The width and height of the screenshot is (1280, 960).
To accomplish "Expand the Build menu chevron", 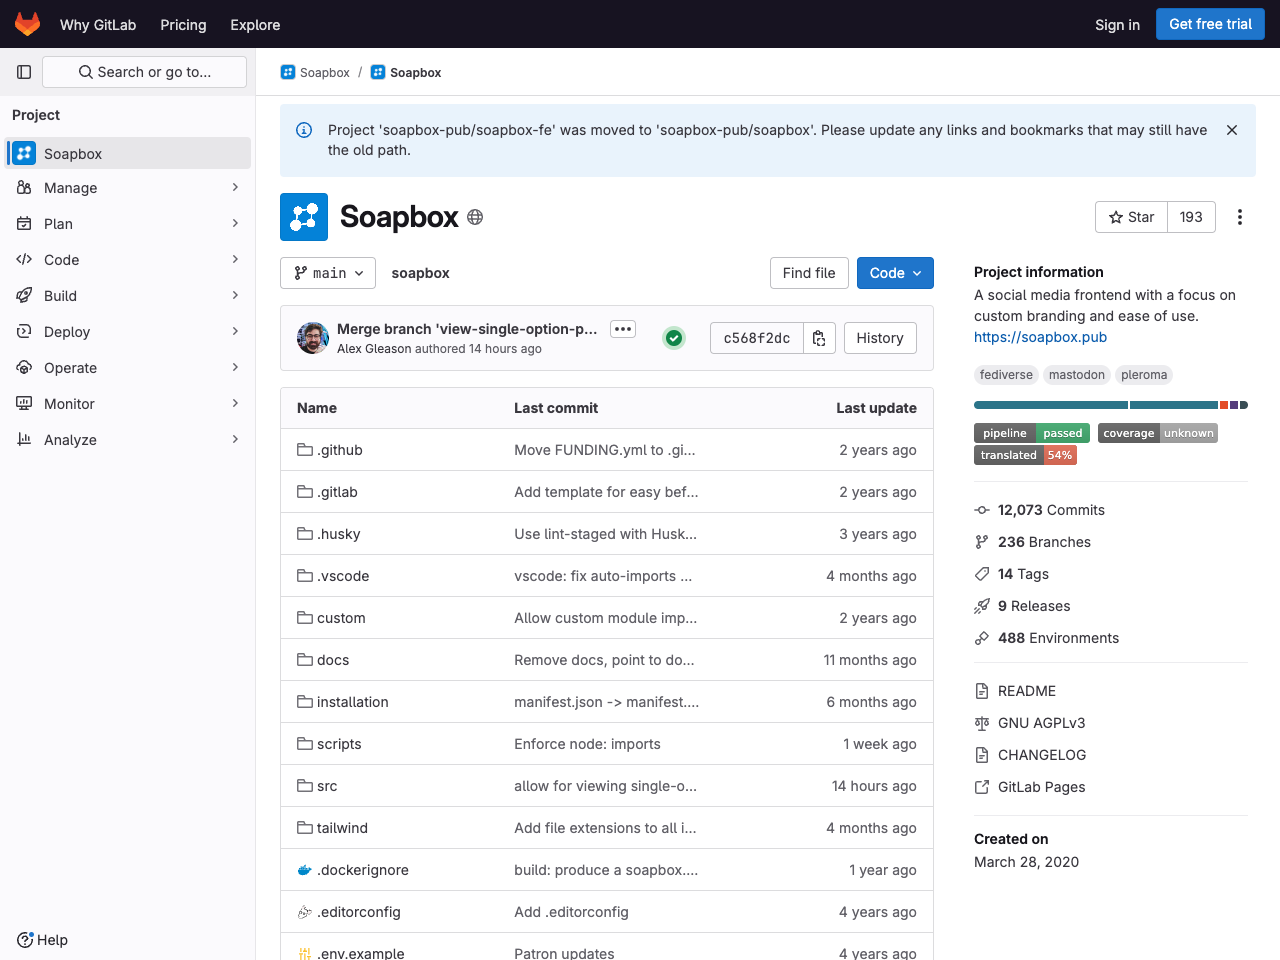I will 235,296.
